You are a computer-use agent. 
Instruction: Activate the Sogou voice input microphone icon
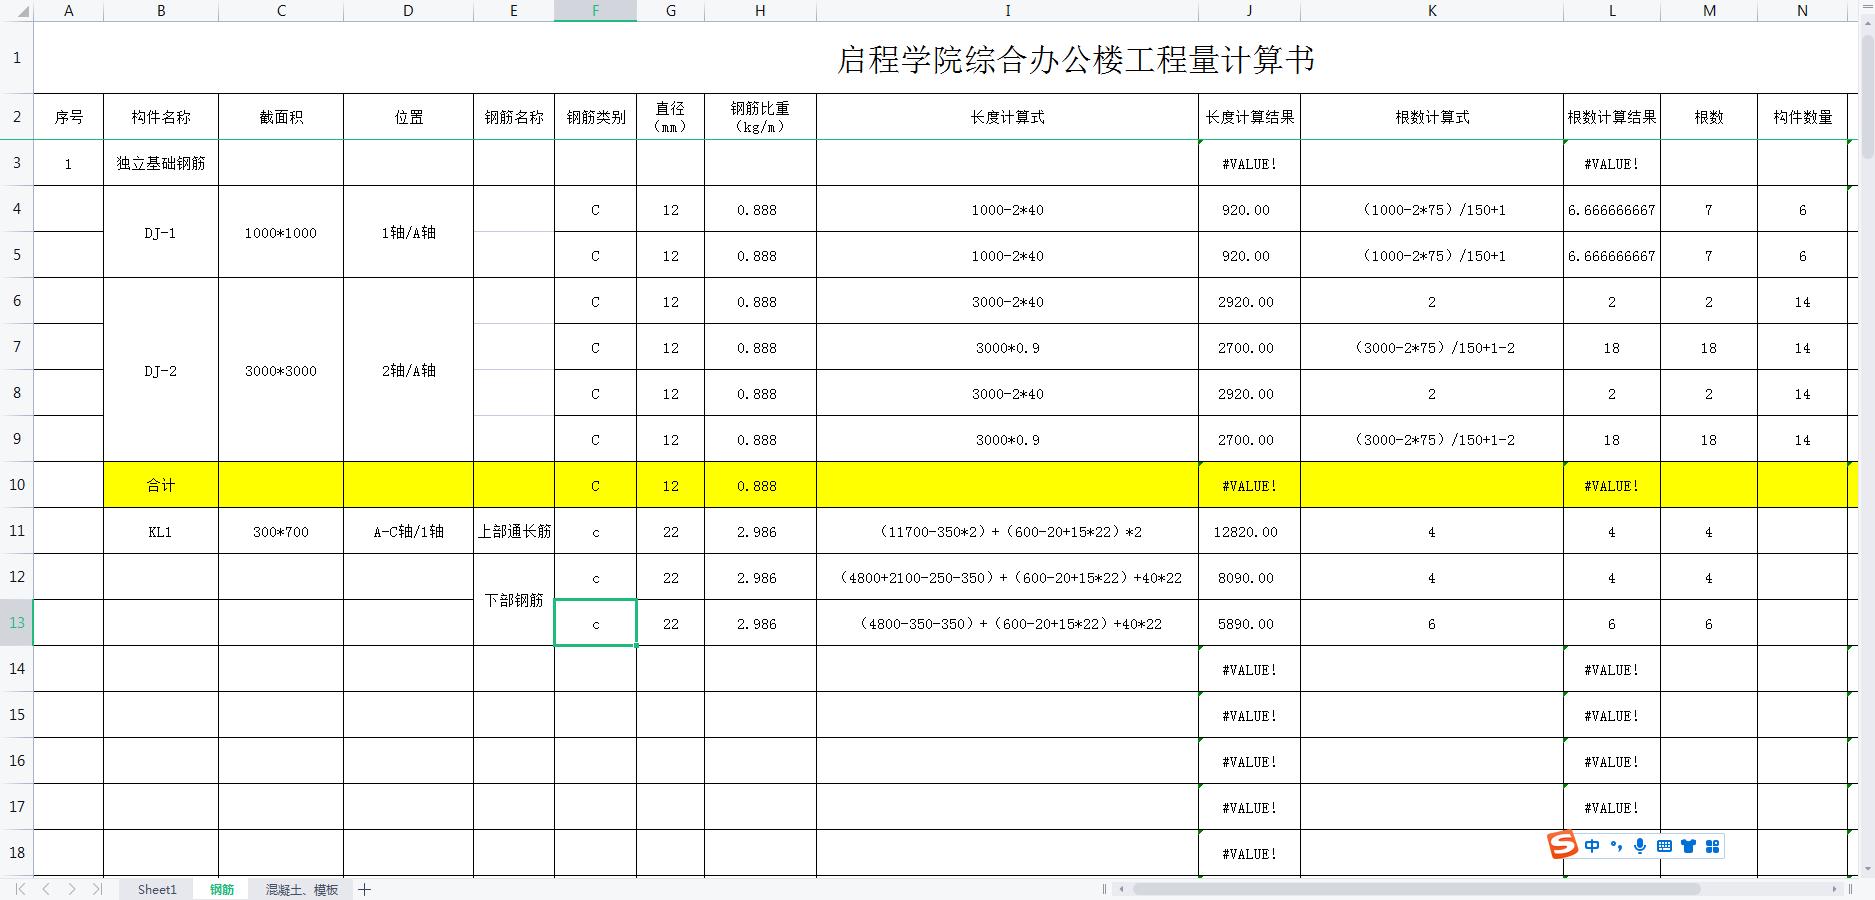point(1640,846)
